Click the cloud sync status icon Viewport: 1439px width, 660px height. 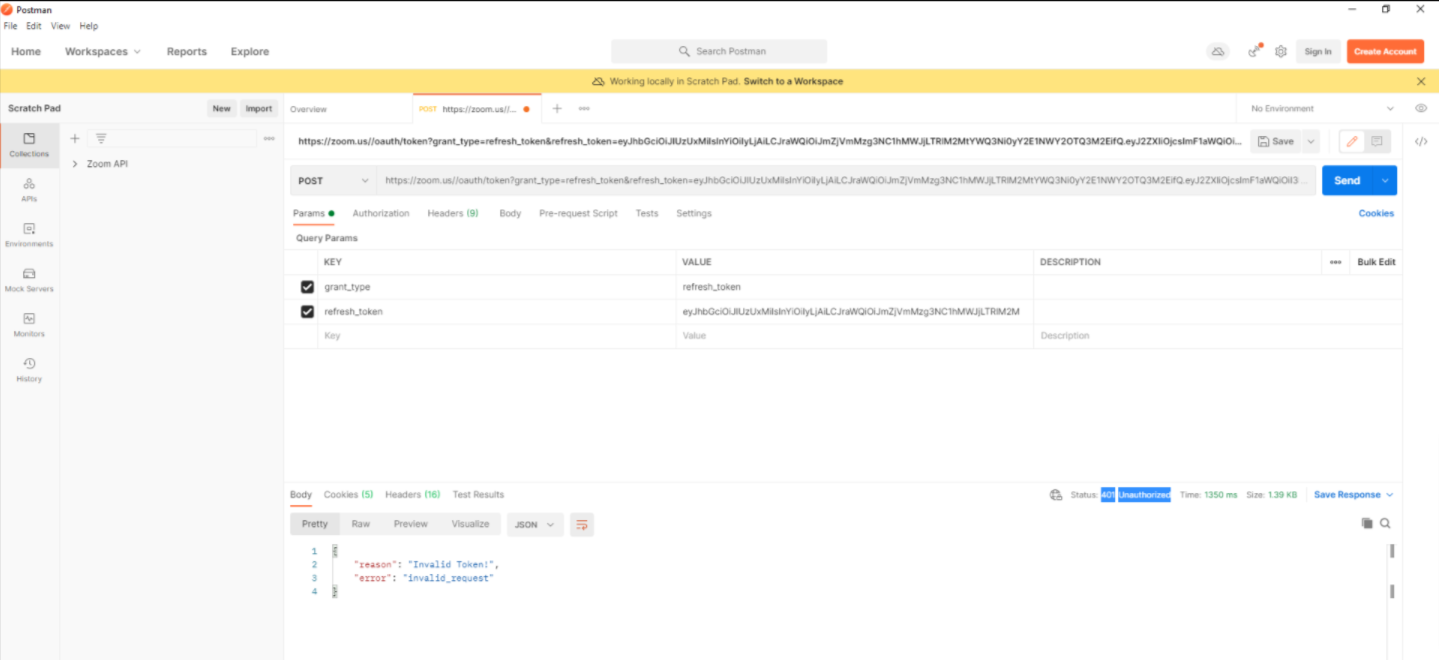point(1218,51)
